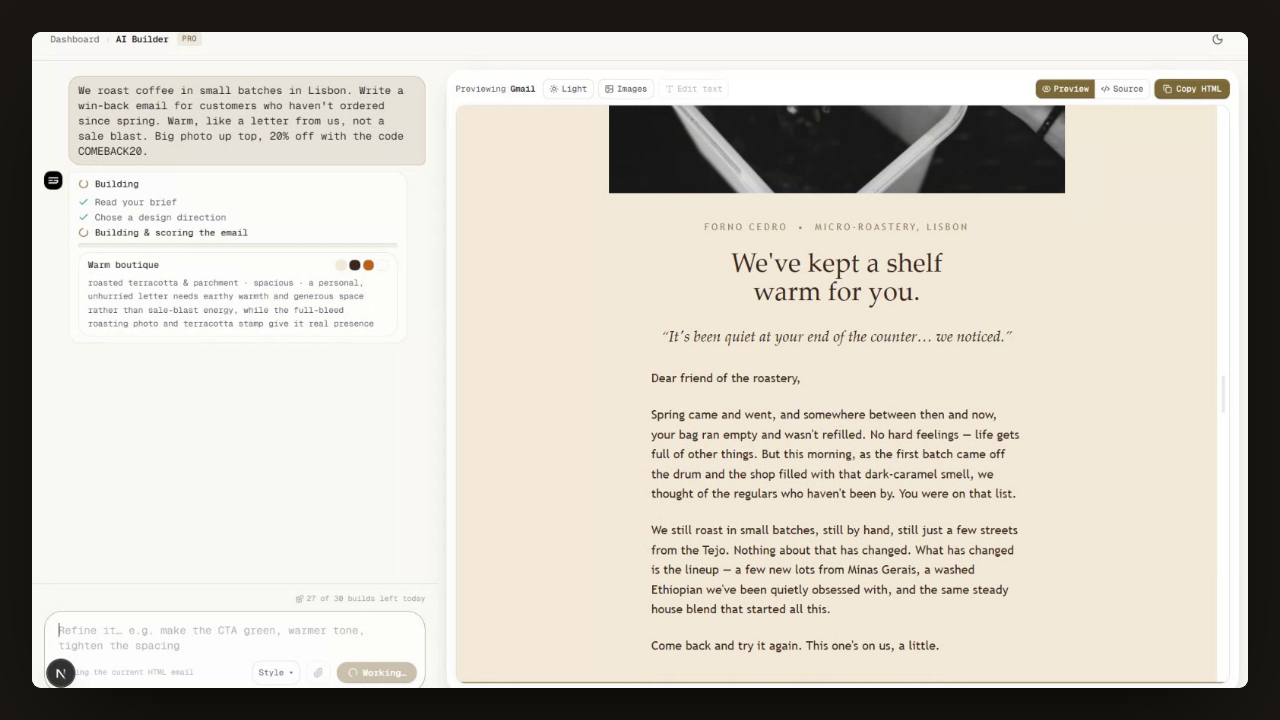Click the Previewing Gmail label
The image size is (1280, 720).
(x=495, y=89)
